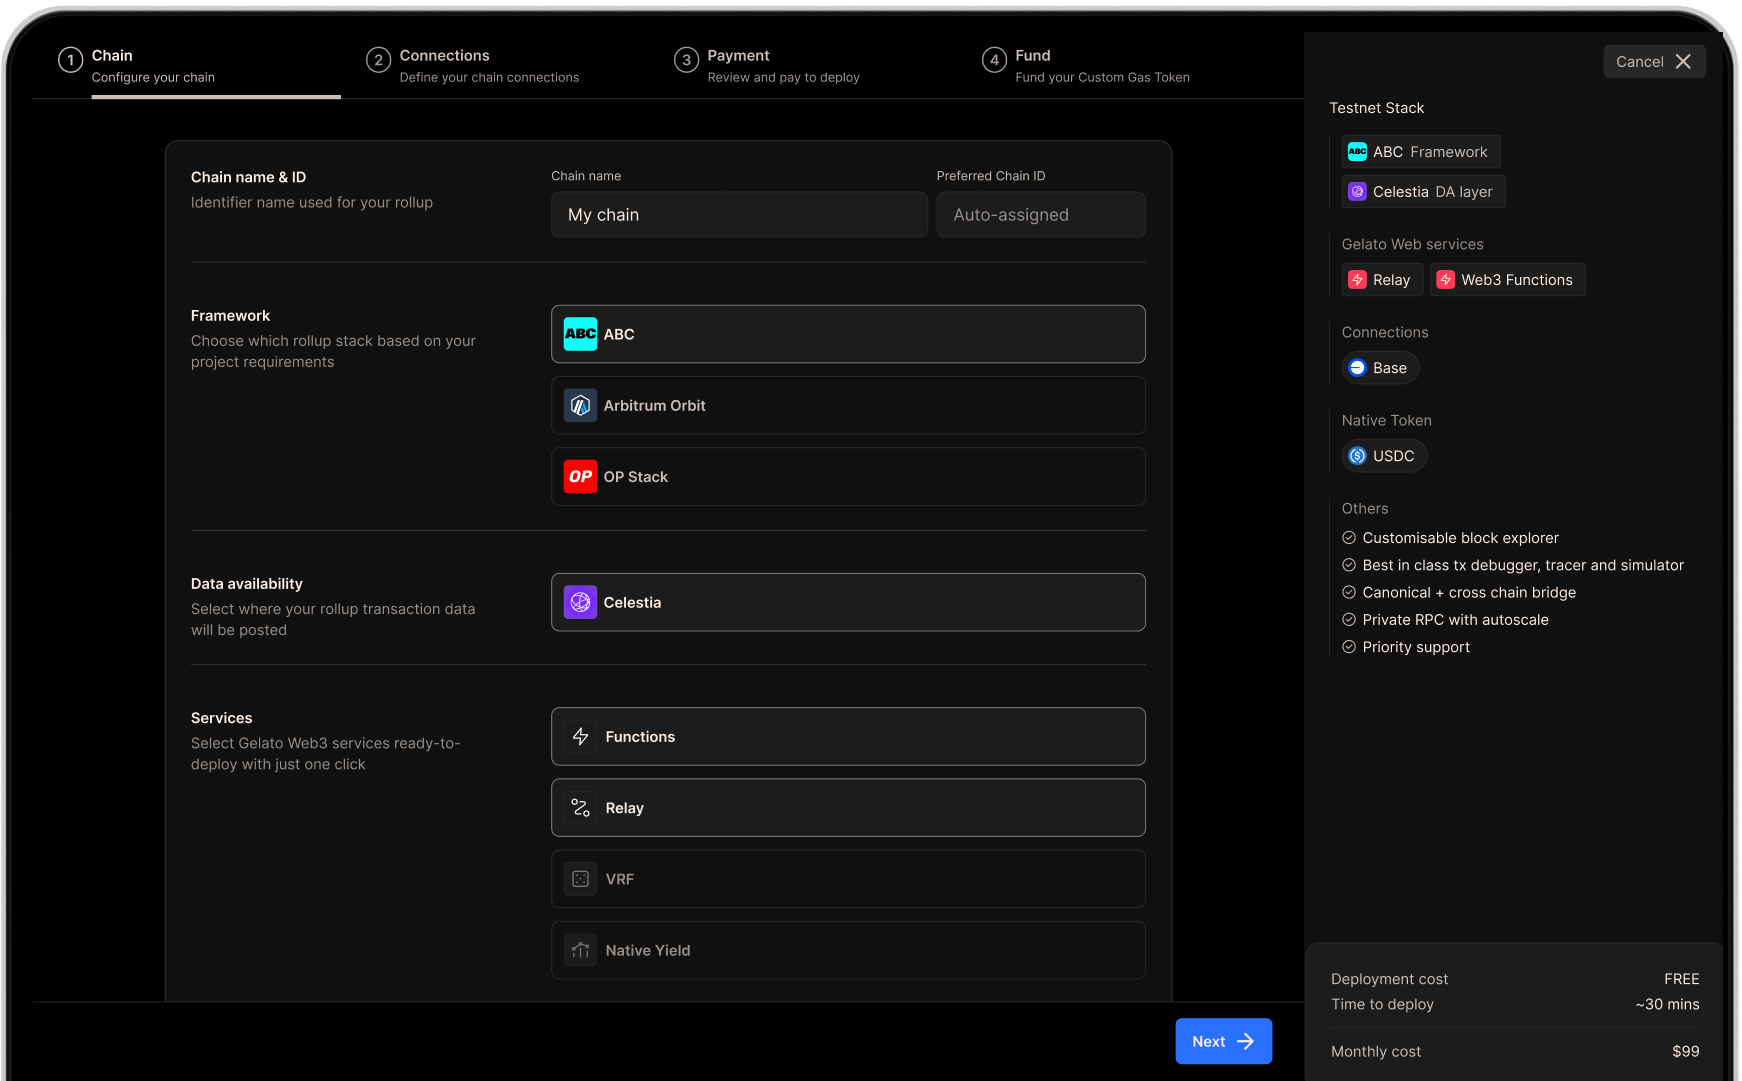The image size is (1742, 1081).
Task: Click the Testnet Stack heading
Action: [x=1376, y=108]
